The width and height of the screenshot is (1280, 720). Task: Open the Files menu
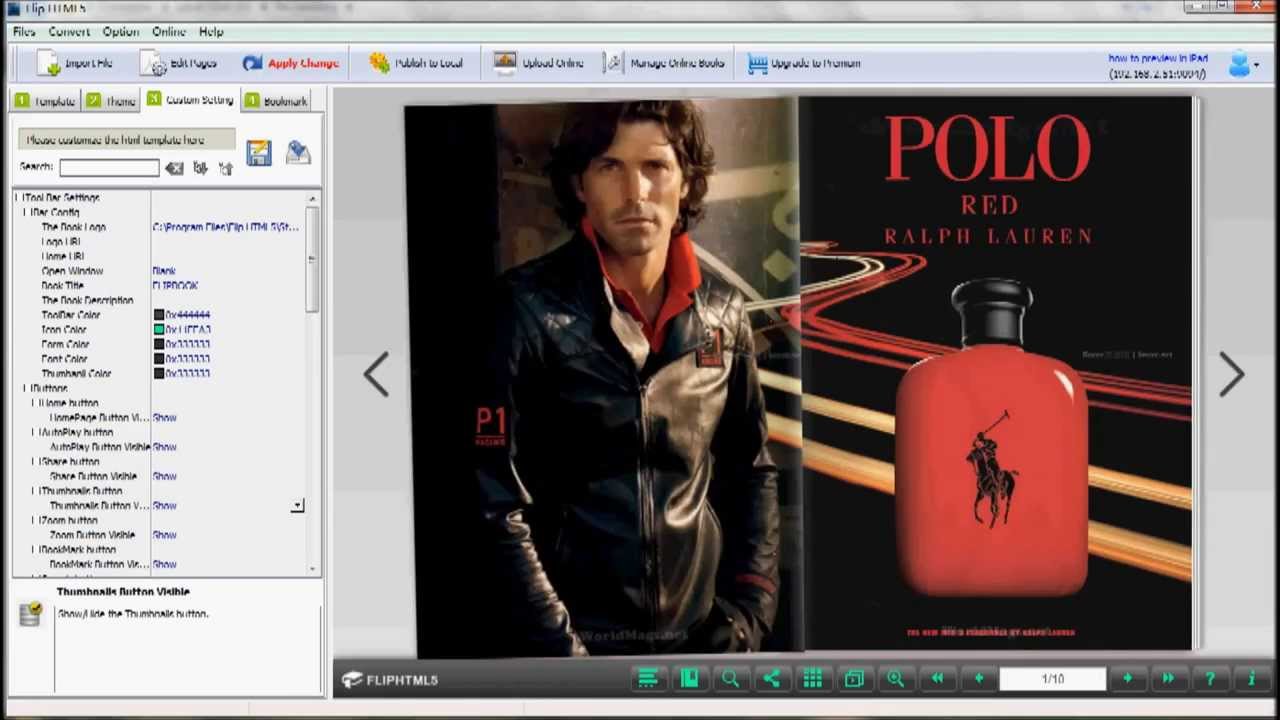pos(24,32)
